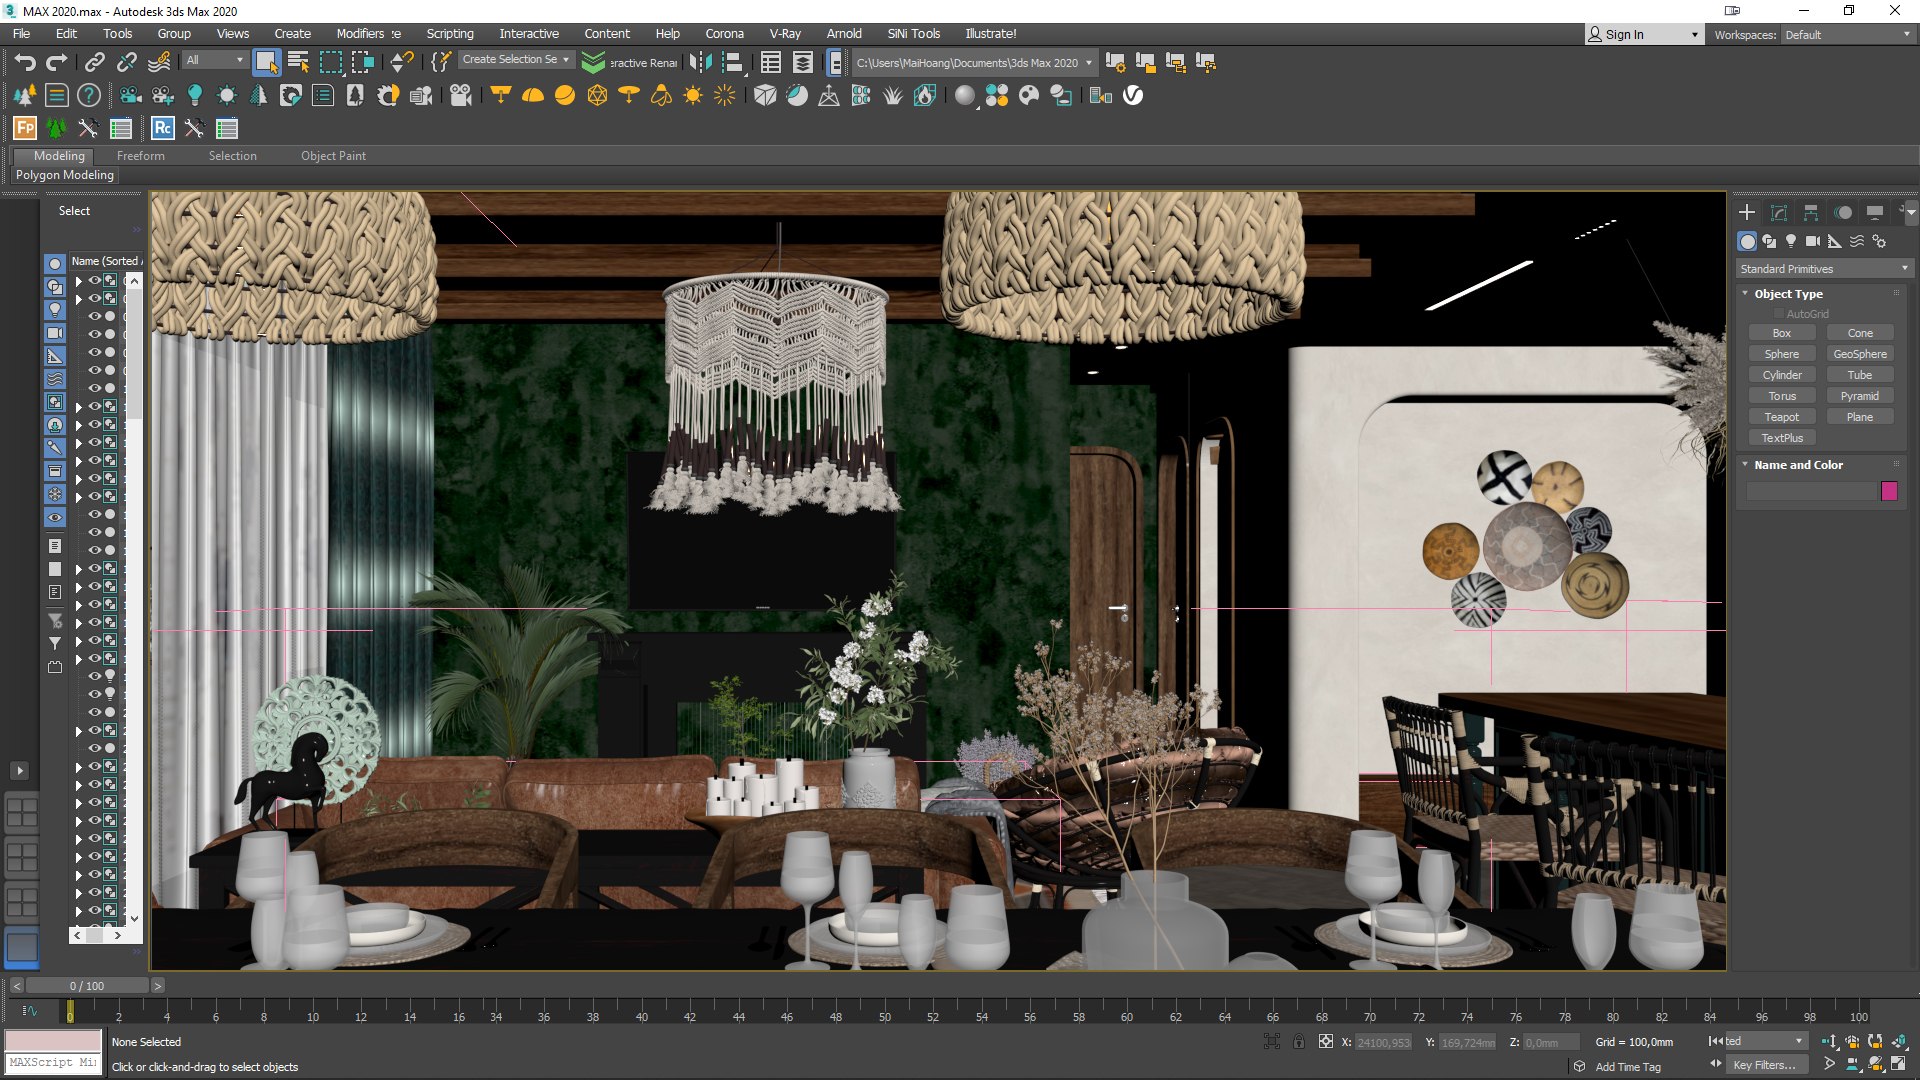The width and height of the screenshot is (1920, 1080).
Task: Click the Maximize Viewport toggle icon
Action: (x=1898, y=1065)
